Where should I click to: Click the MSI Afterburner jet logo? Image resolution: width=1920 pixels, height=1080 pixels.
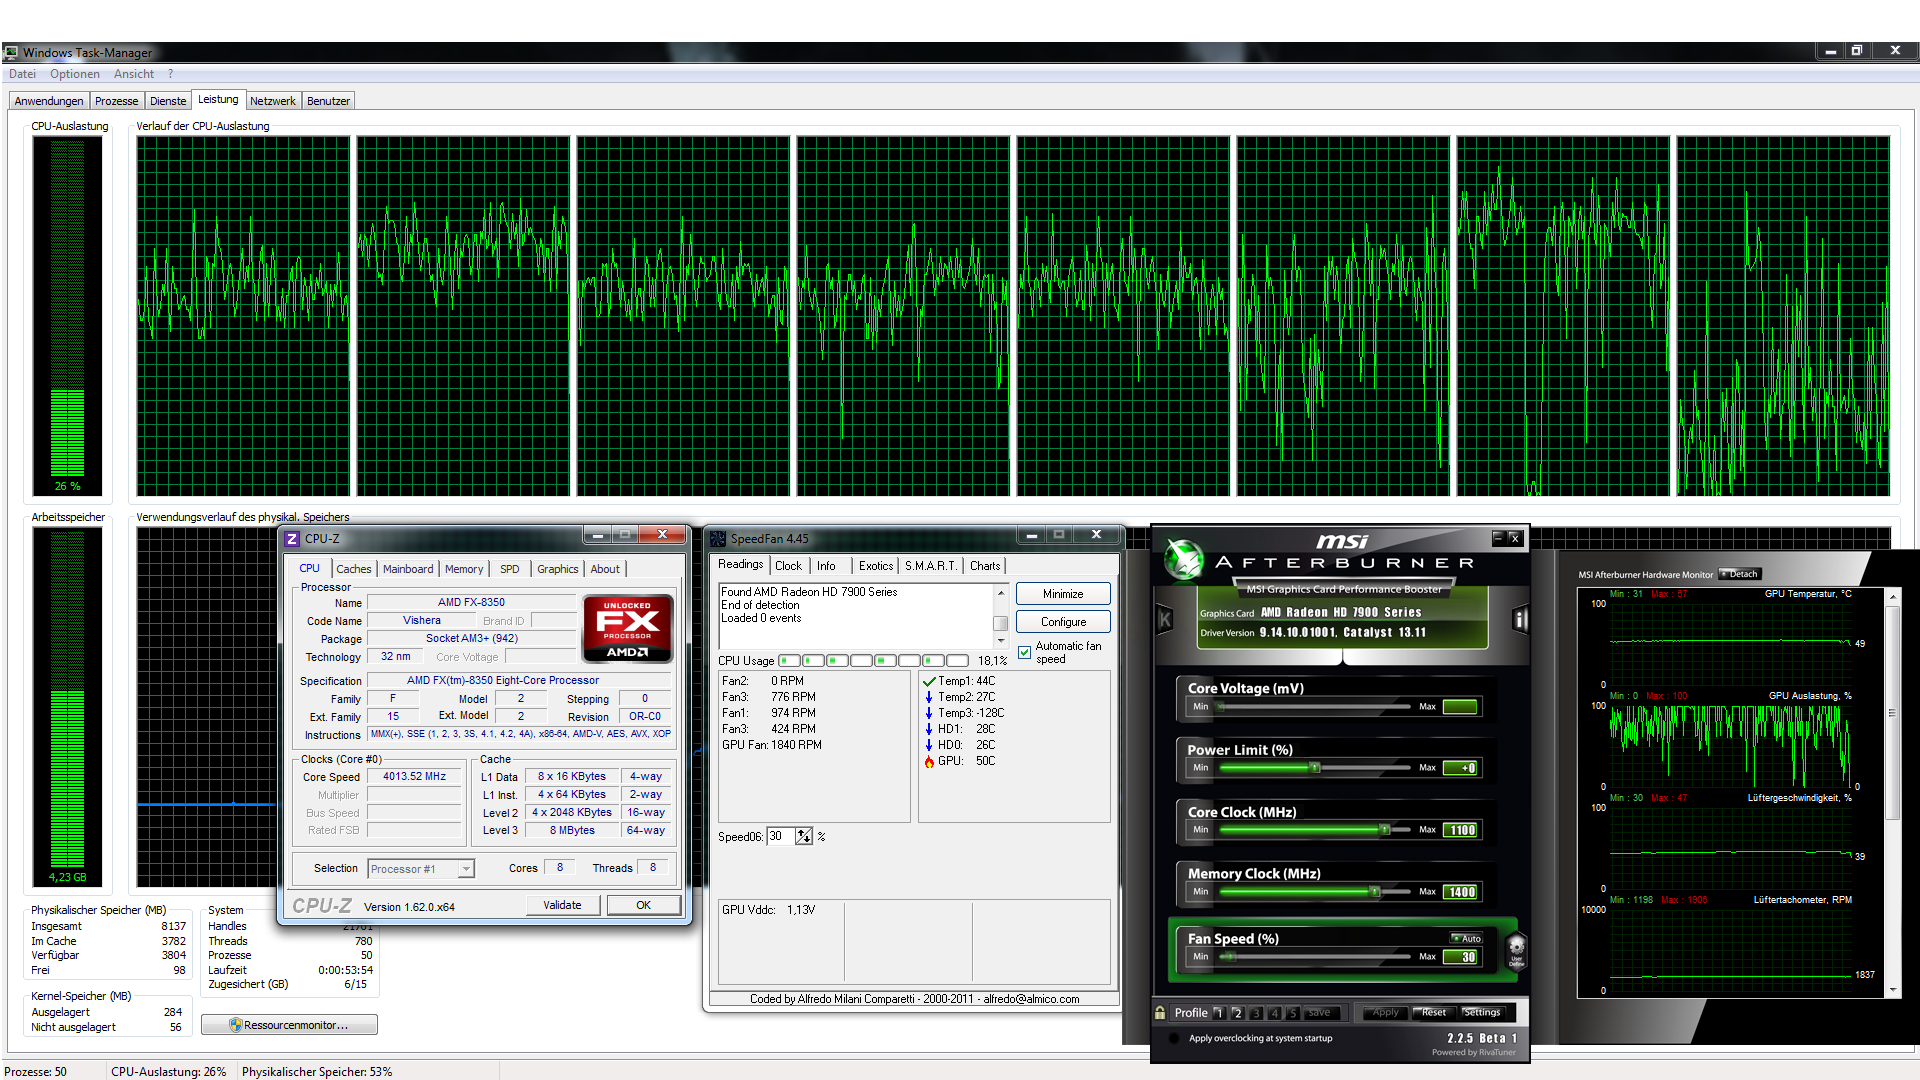pos(1186,559)
